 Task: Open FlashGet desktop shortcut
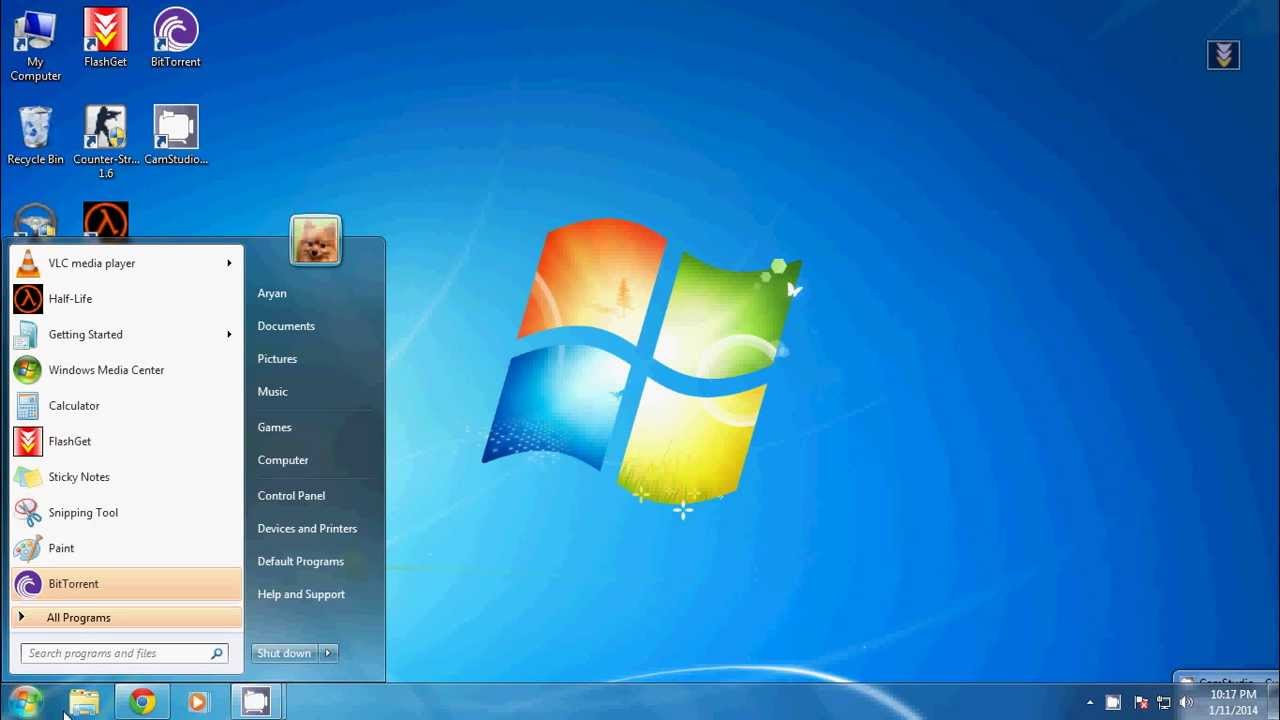pos(105,38)
